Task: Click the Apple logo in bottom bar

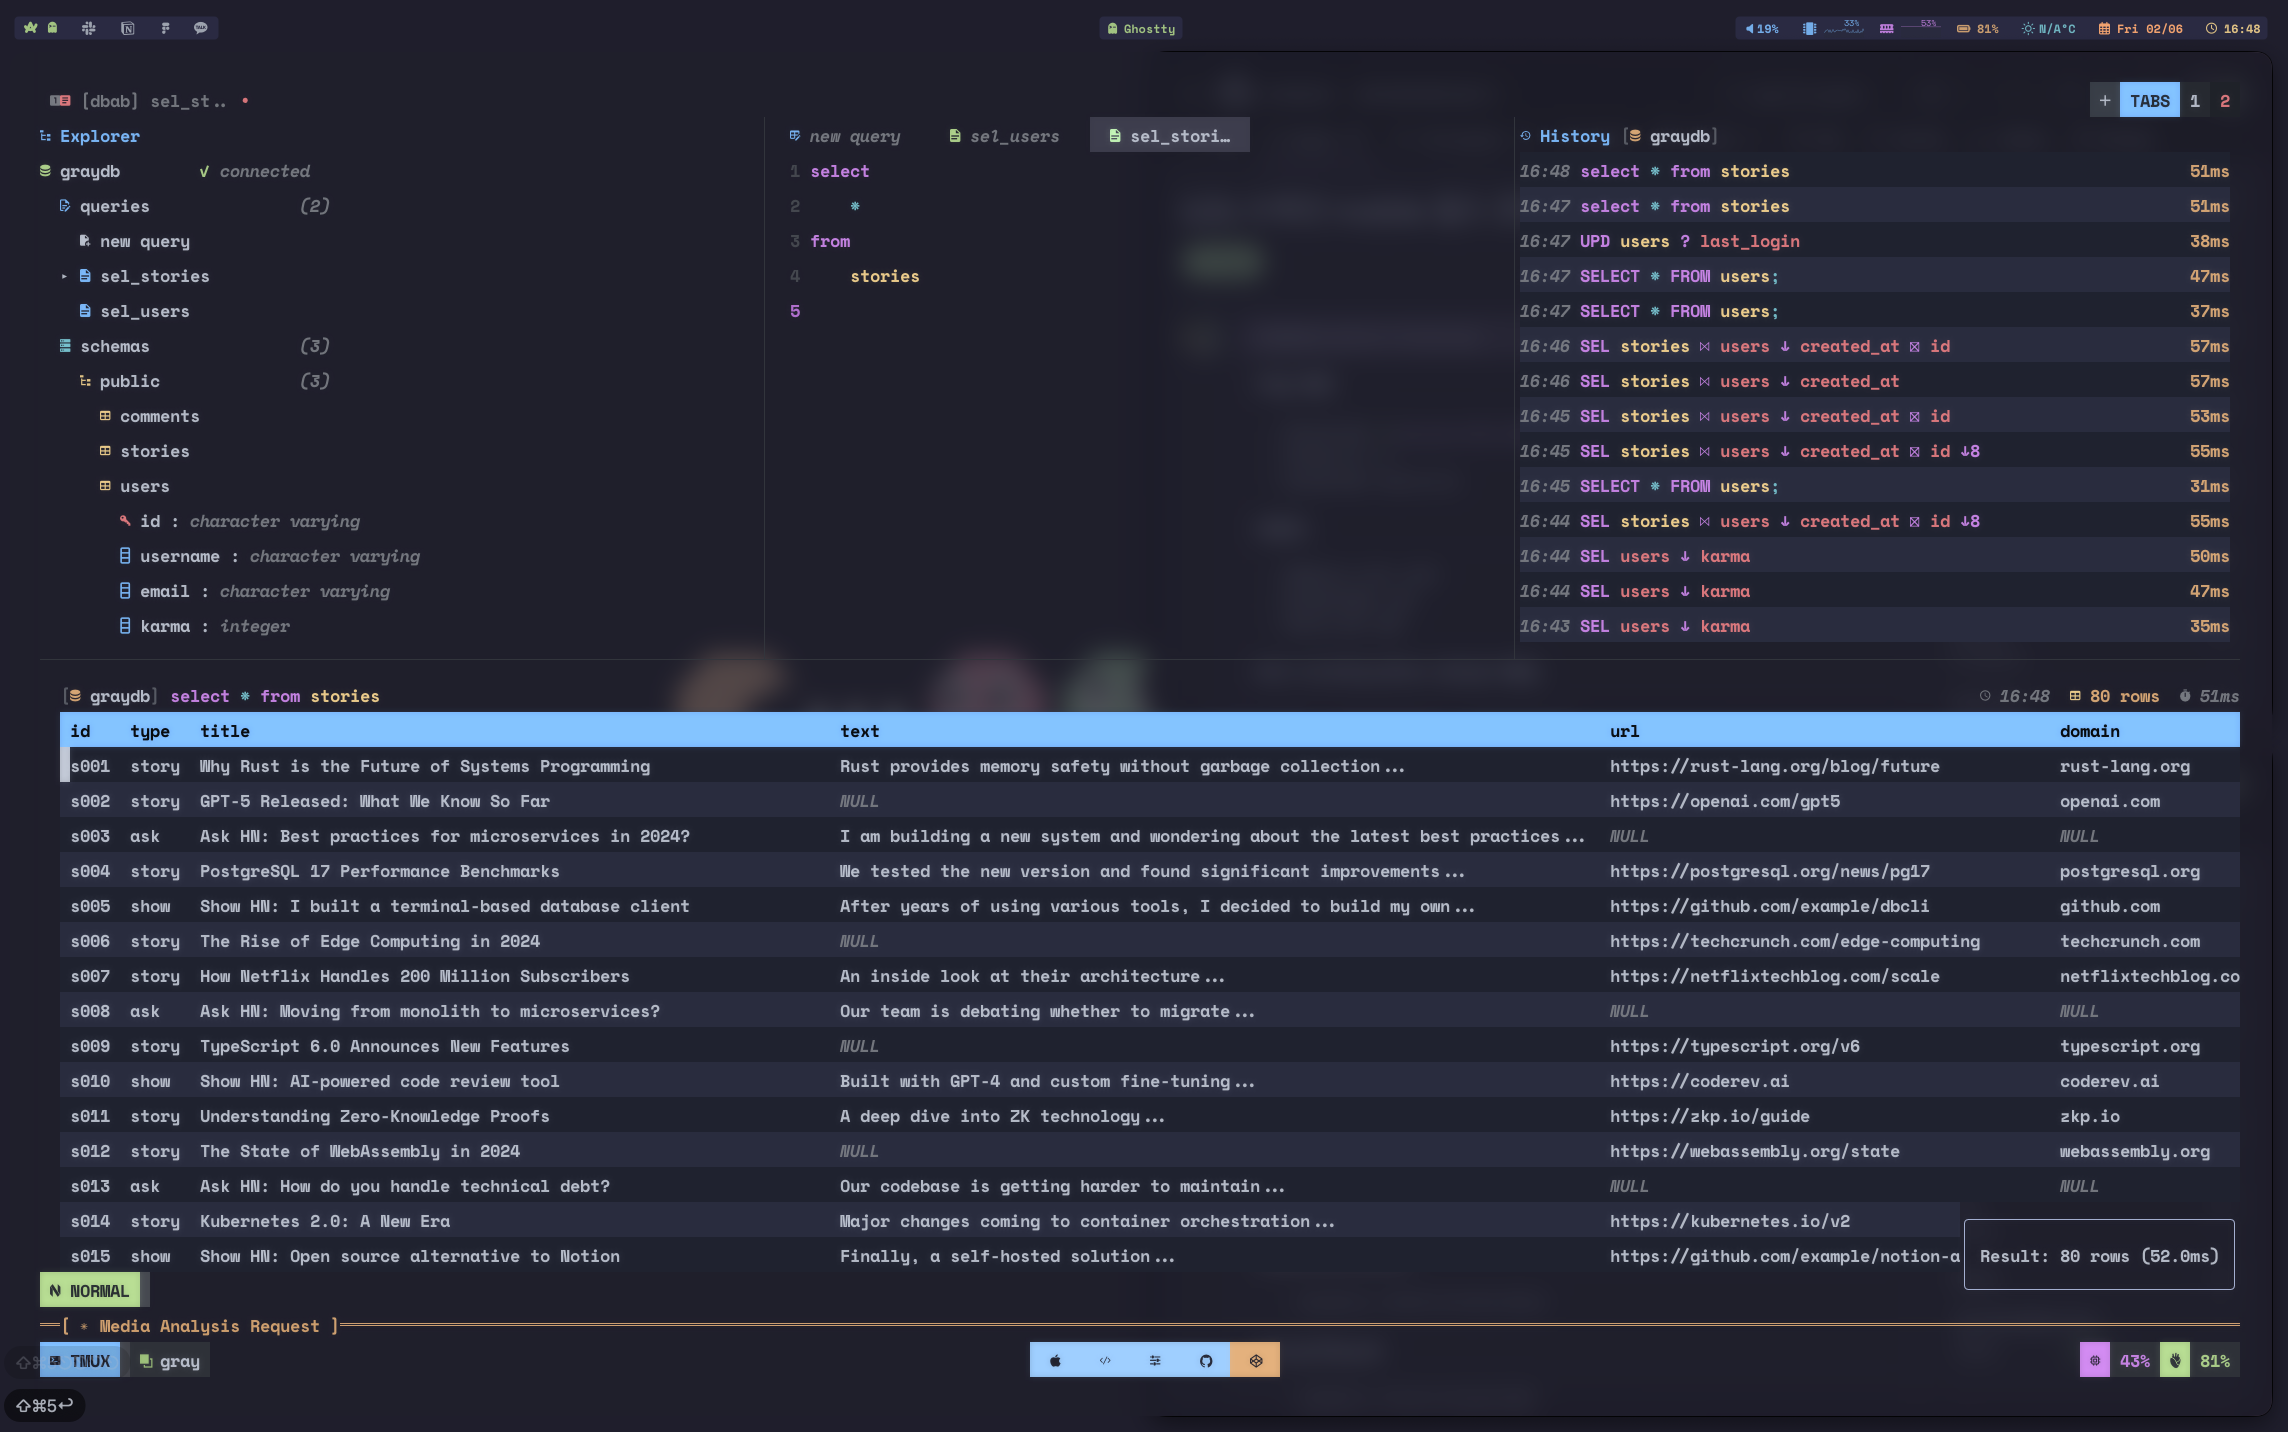Action: [x=1055, y=1360]
